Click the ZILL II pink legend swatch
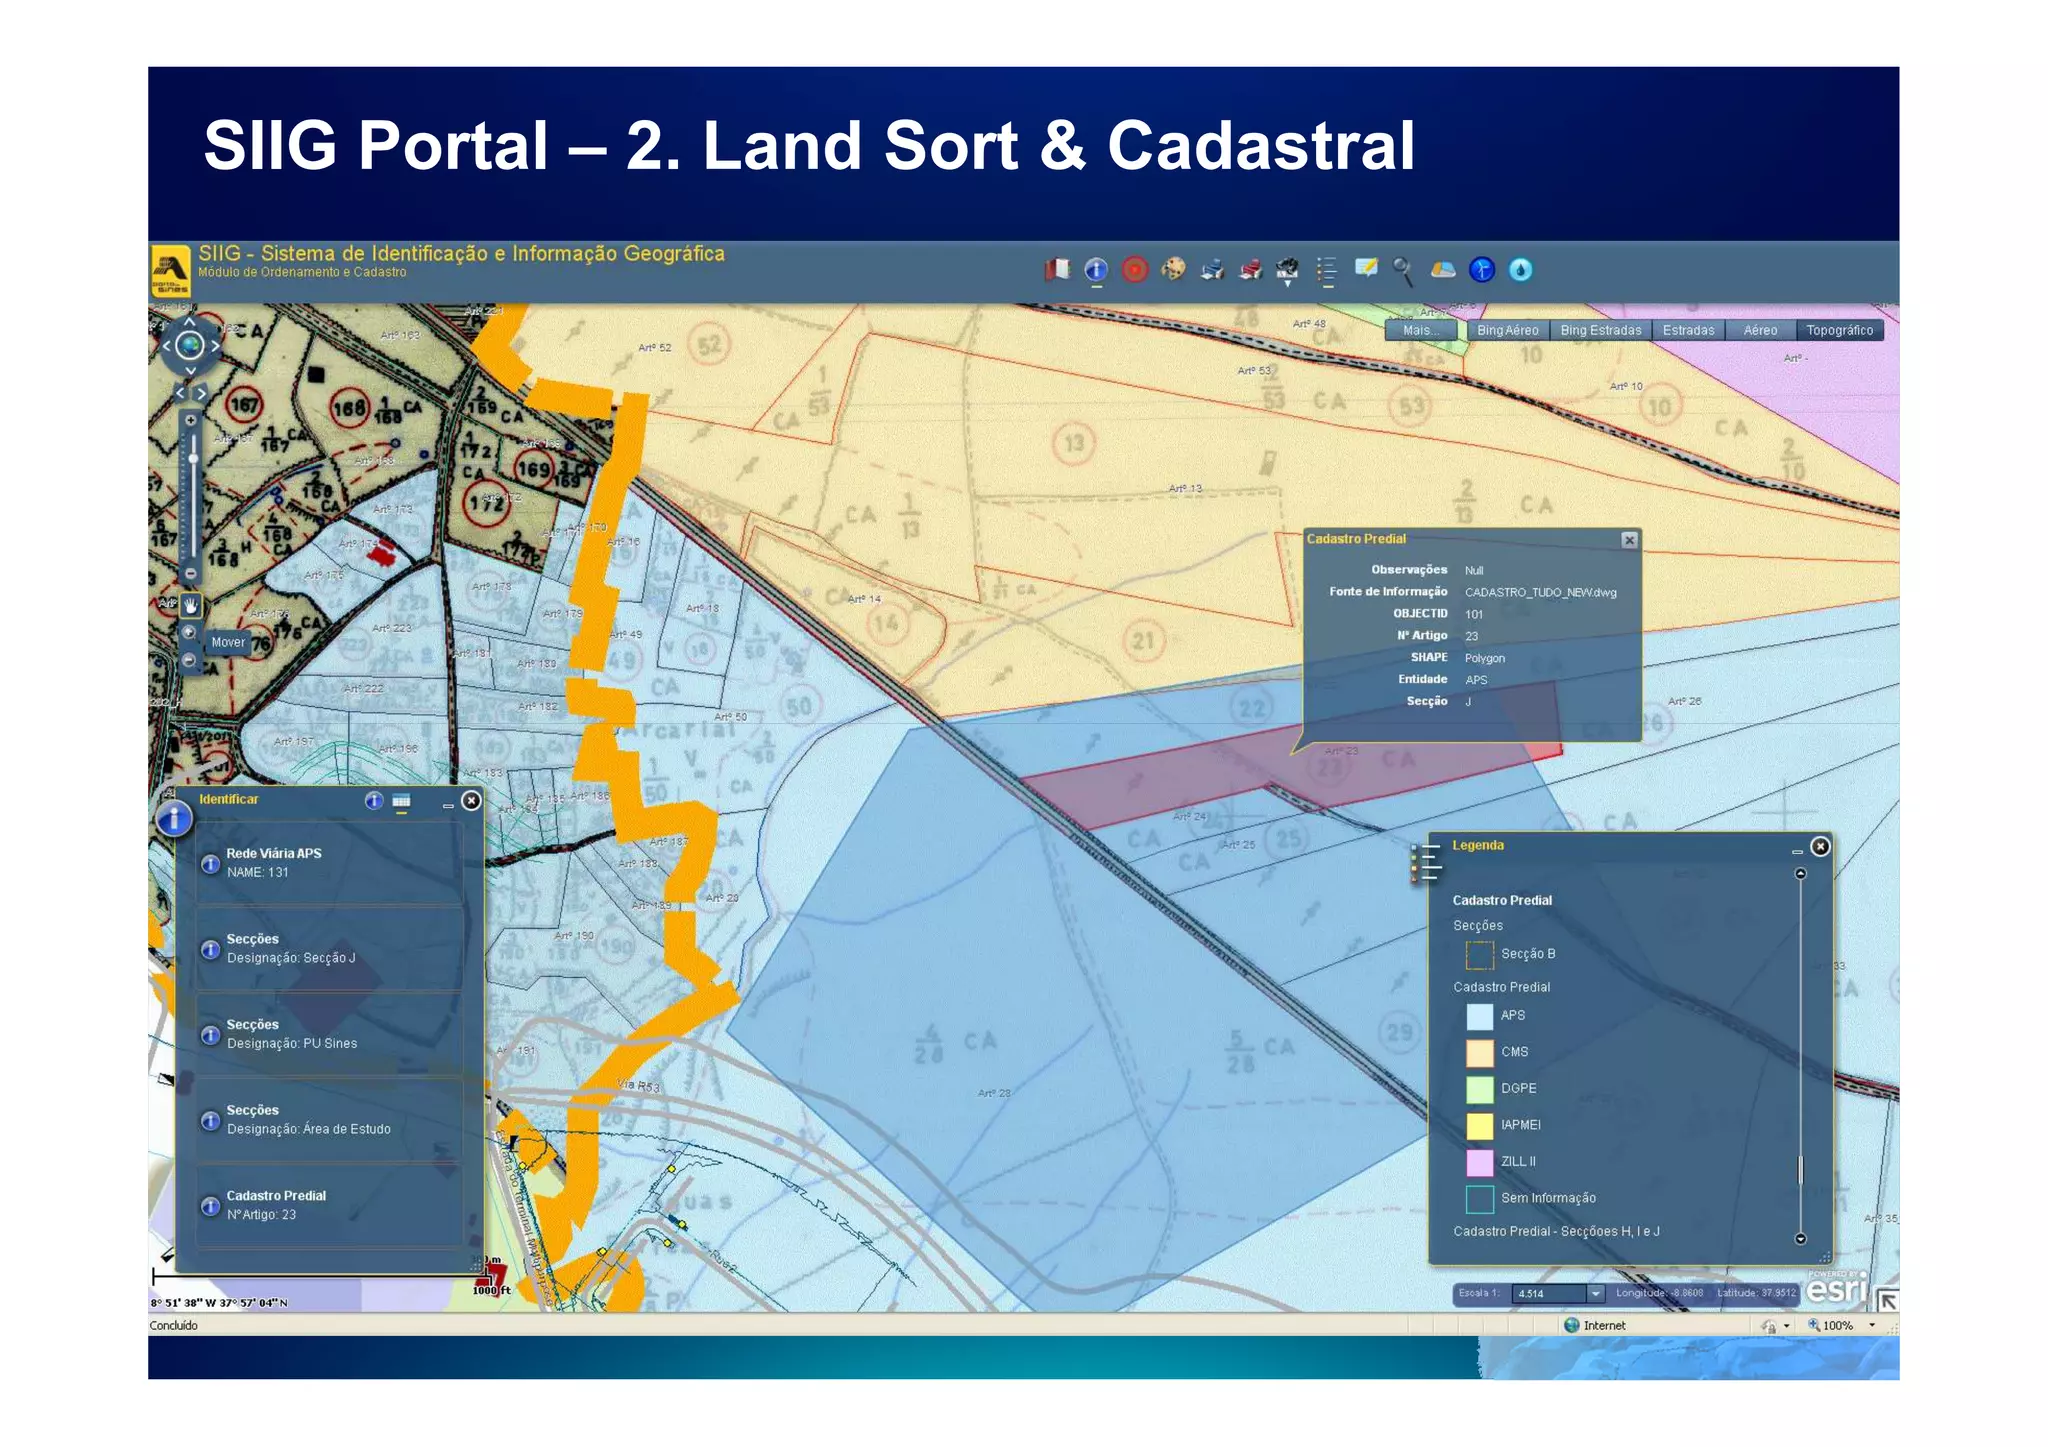 tap(1480, 1163)
